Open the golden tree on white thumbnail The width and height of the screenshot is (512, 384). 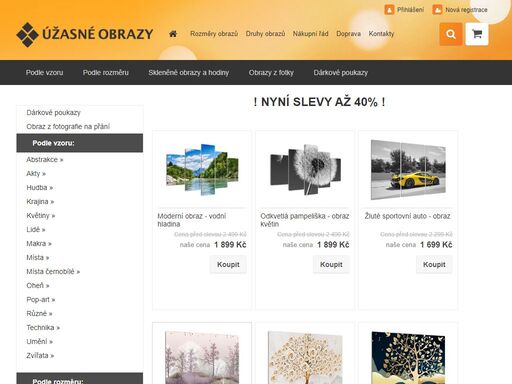point(305,358)
